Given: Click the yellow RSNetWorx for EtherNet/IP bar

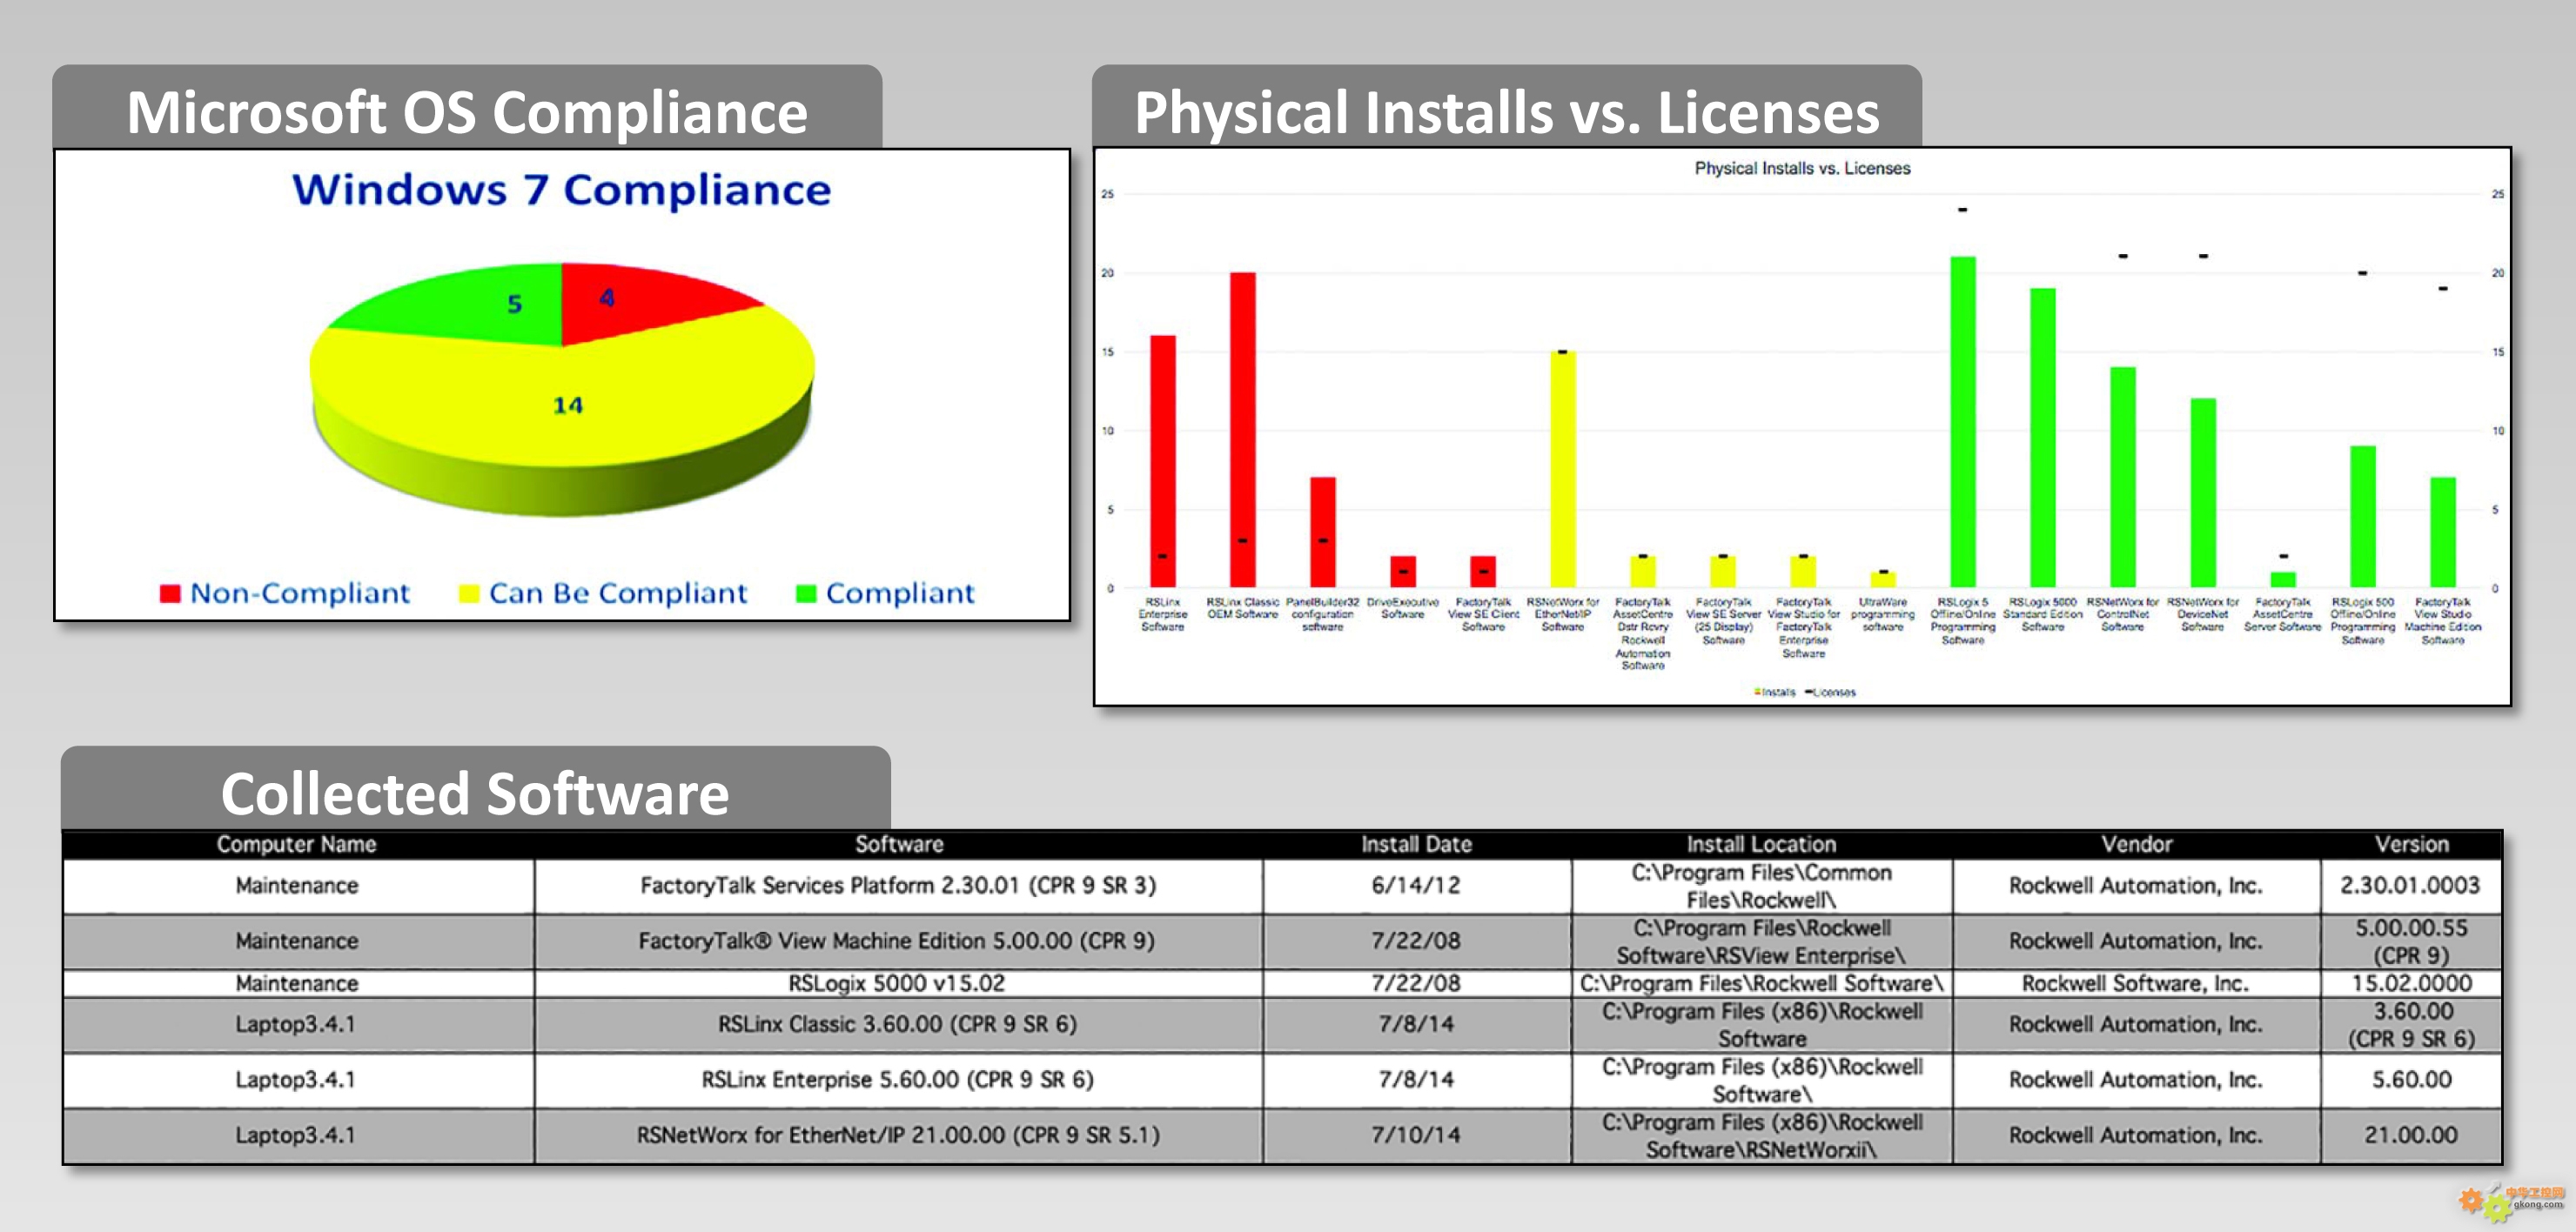Looking at the screenshot, I should pos(1562,469).
